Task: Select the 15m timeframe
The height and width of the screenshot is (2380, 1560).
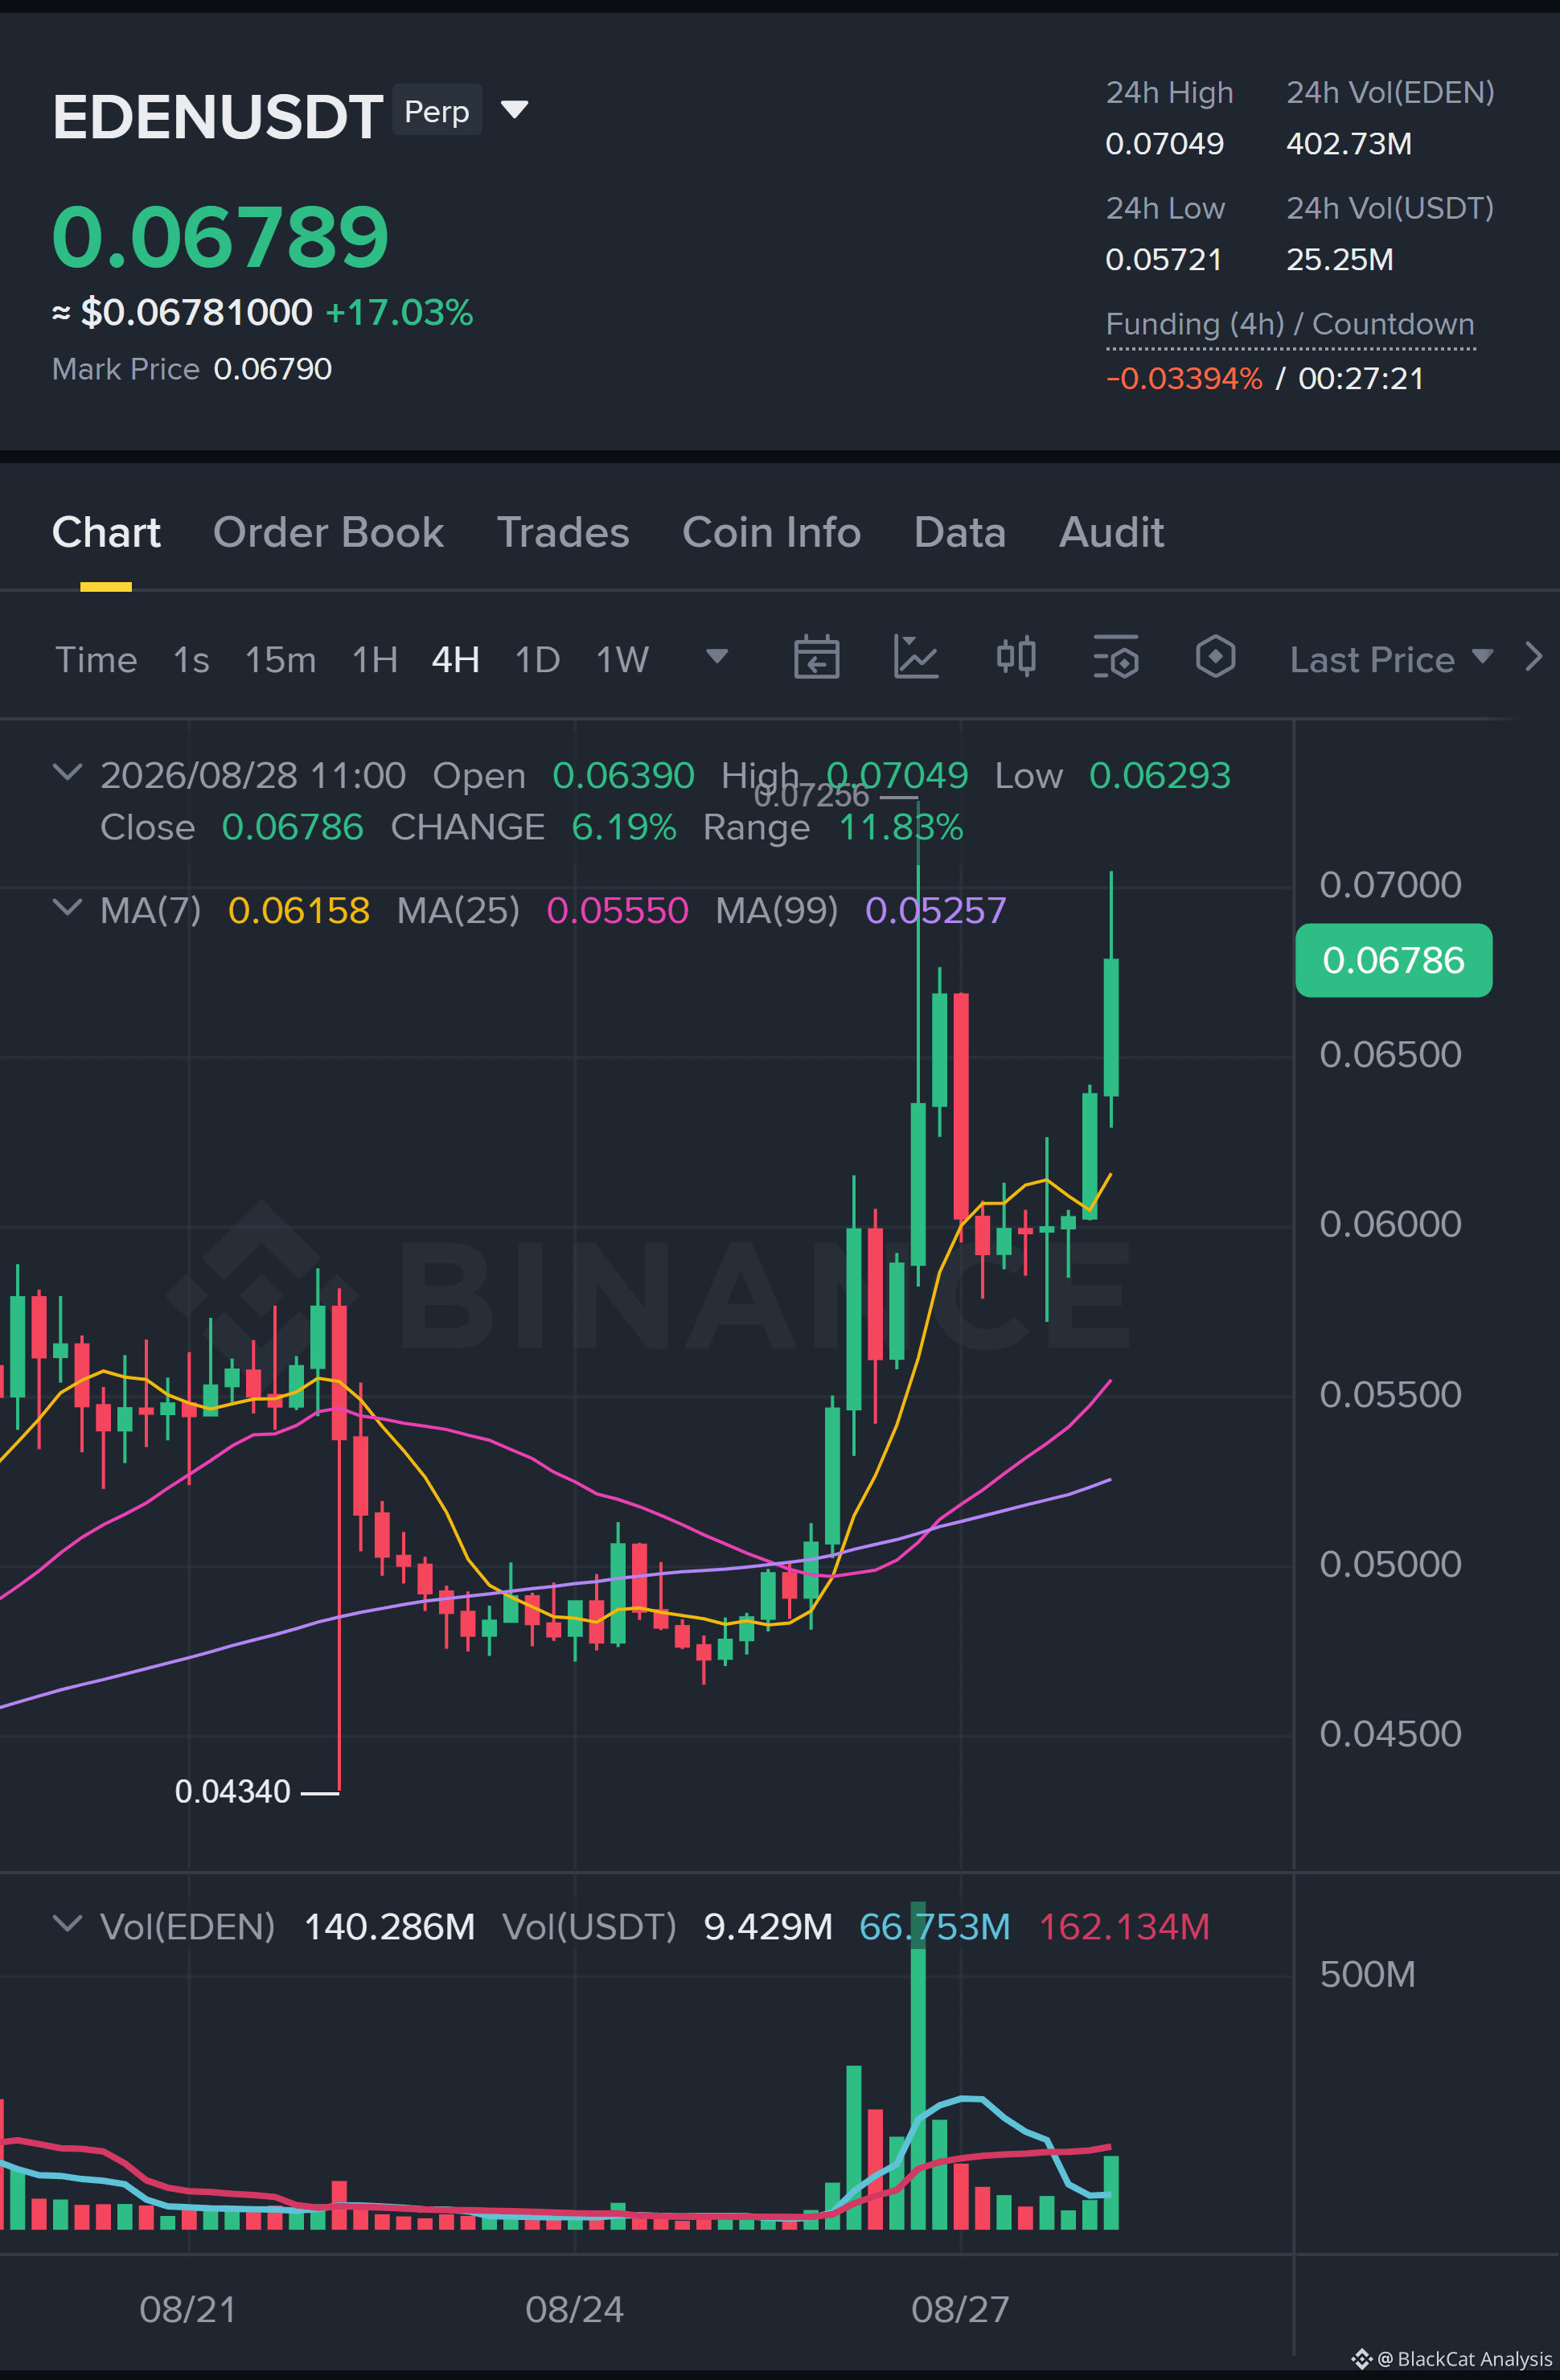Action: point(280,660)
